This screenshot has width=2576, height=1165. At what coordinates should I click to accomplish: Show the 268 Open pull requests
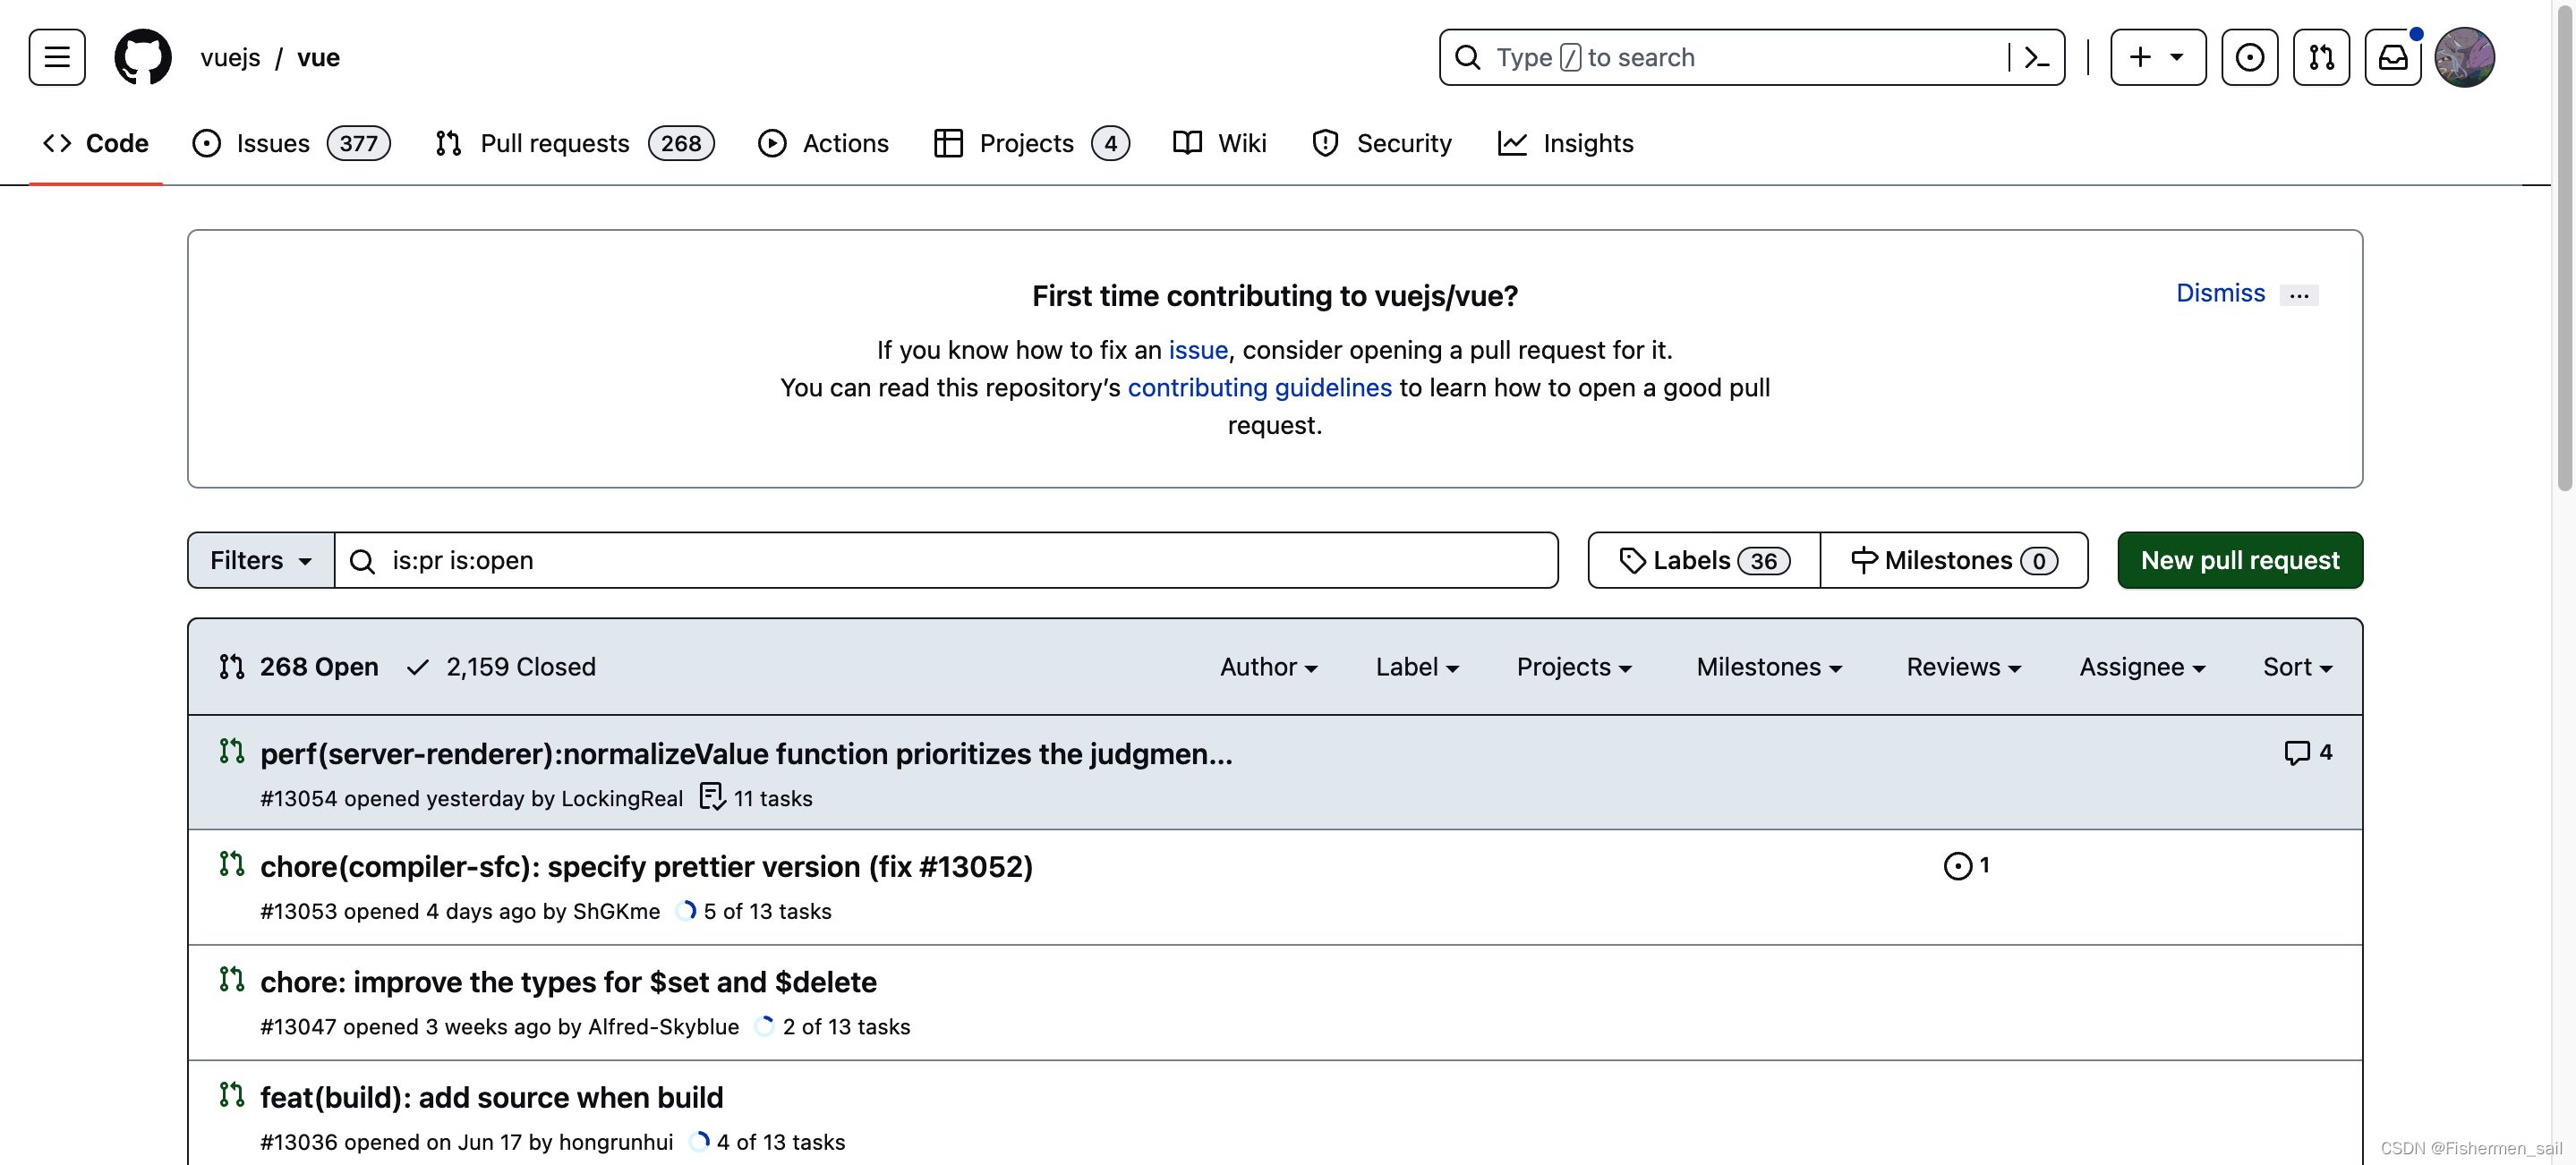click(299, 667)
